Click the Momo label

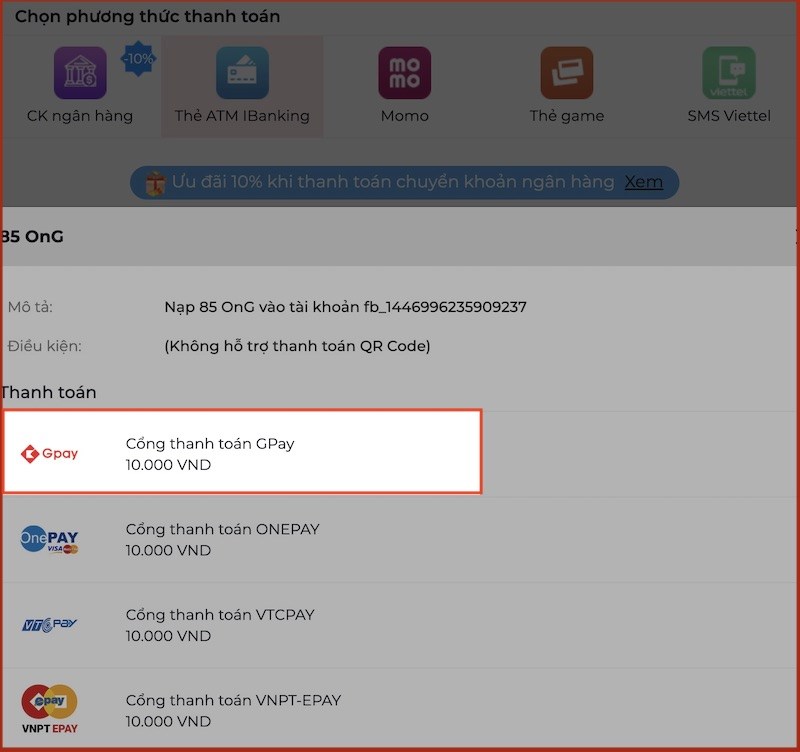pos(405,116)
